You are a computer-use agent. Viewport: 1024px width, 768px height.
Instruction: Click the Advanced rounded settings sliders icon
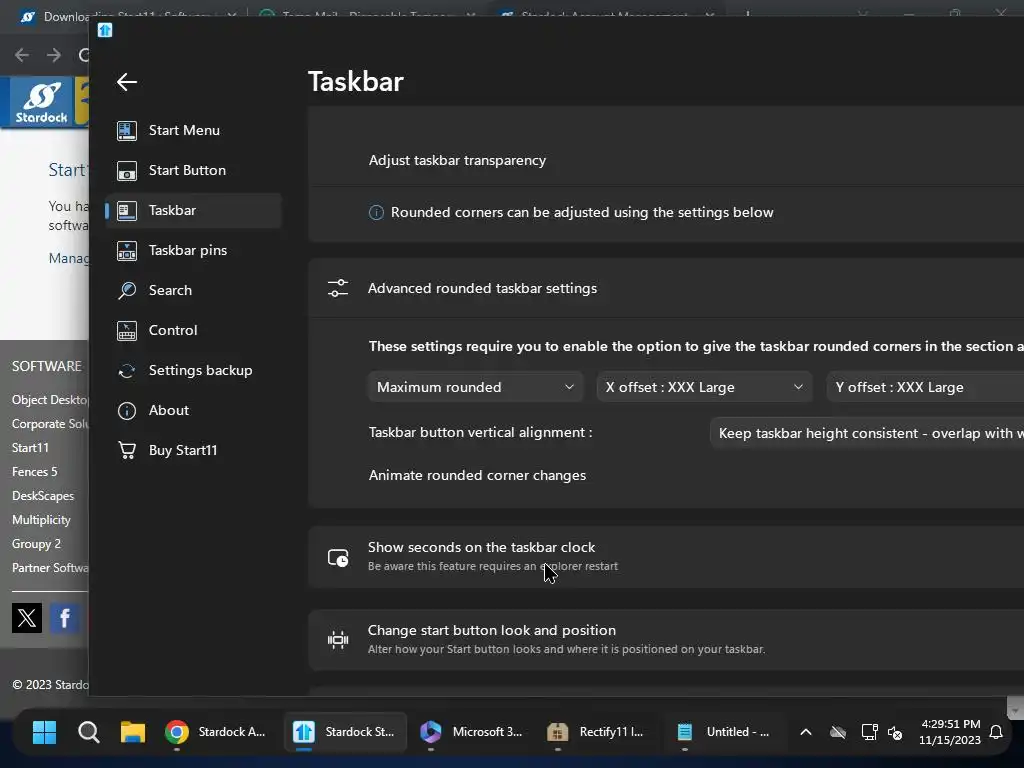pos(338,288)
